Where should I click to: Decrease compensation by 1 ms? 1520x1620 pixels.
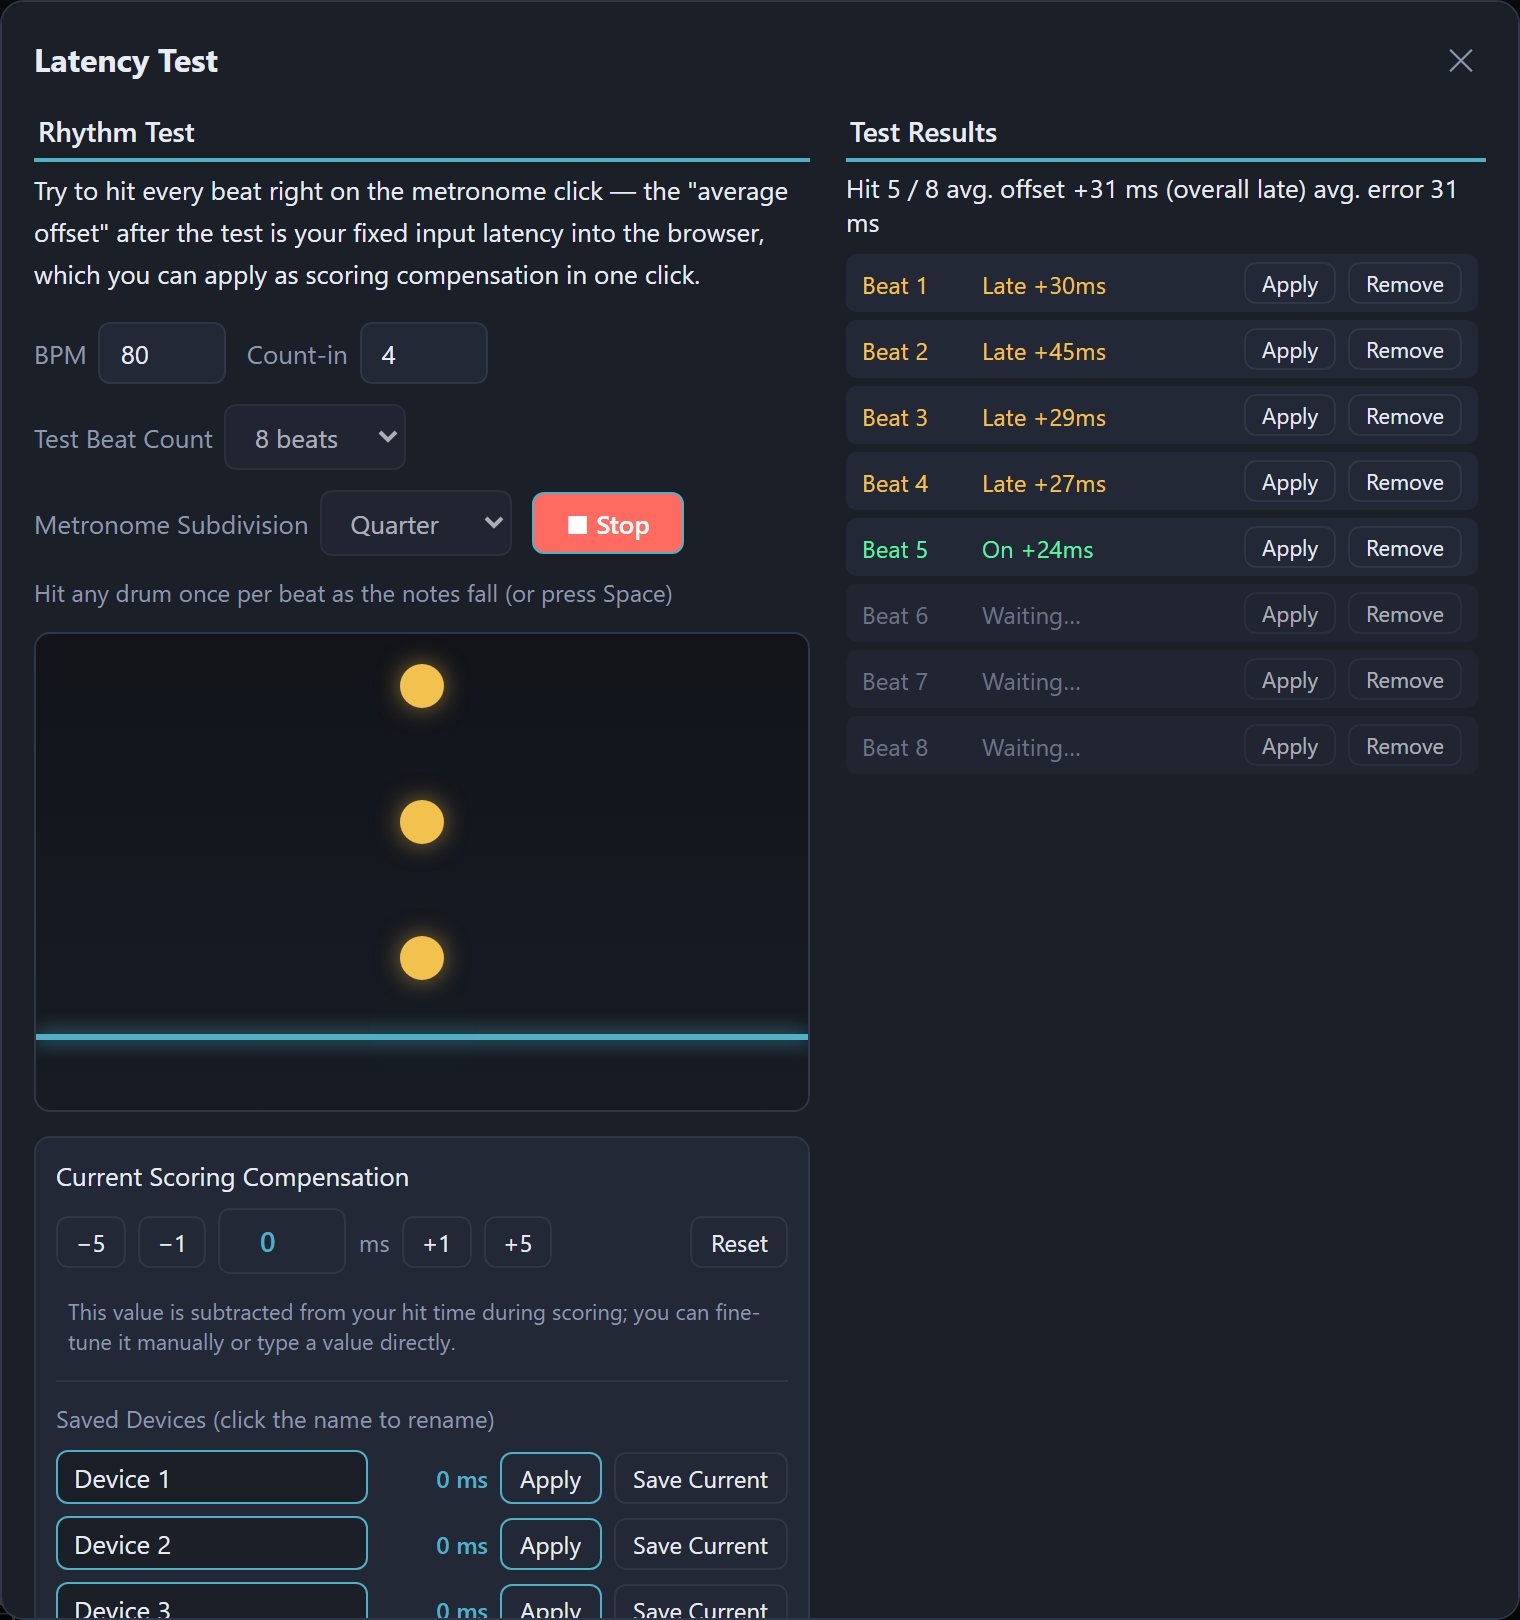(172, 1242)
